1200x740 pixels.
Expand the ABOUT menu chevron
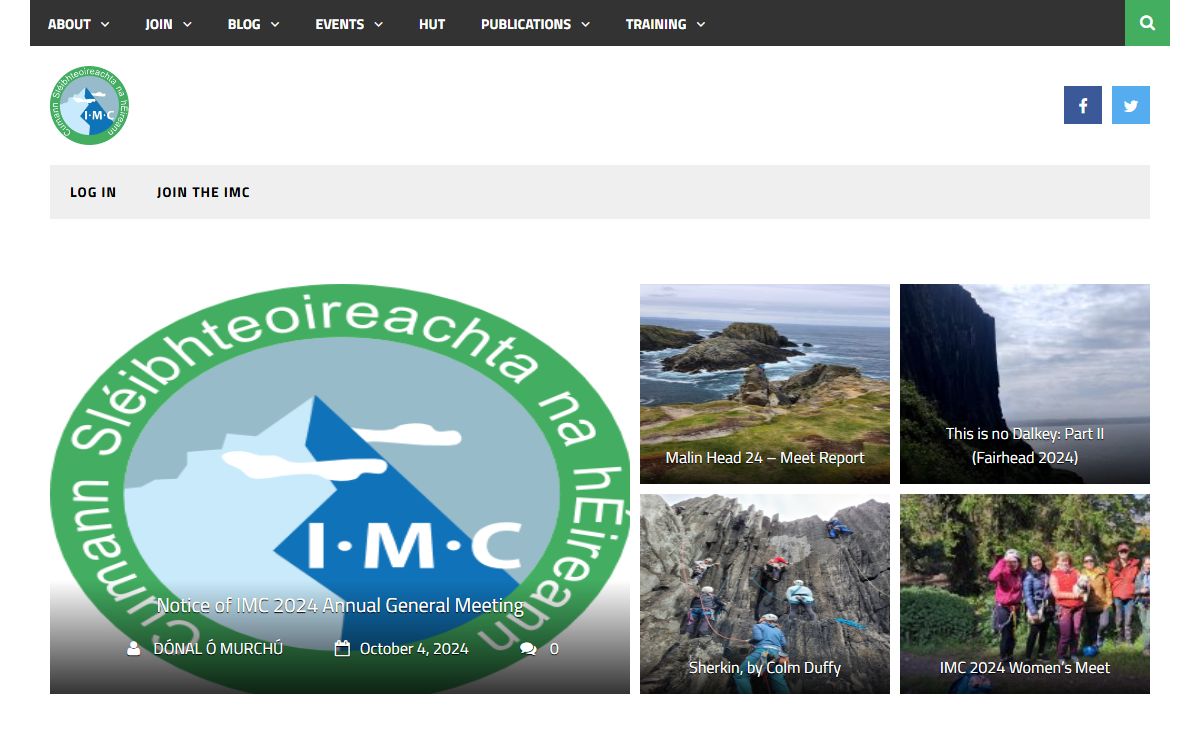pos(105,24)
